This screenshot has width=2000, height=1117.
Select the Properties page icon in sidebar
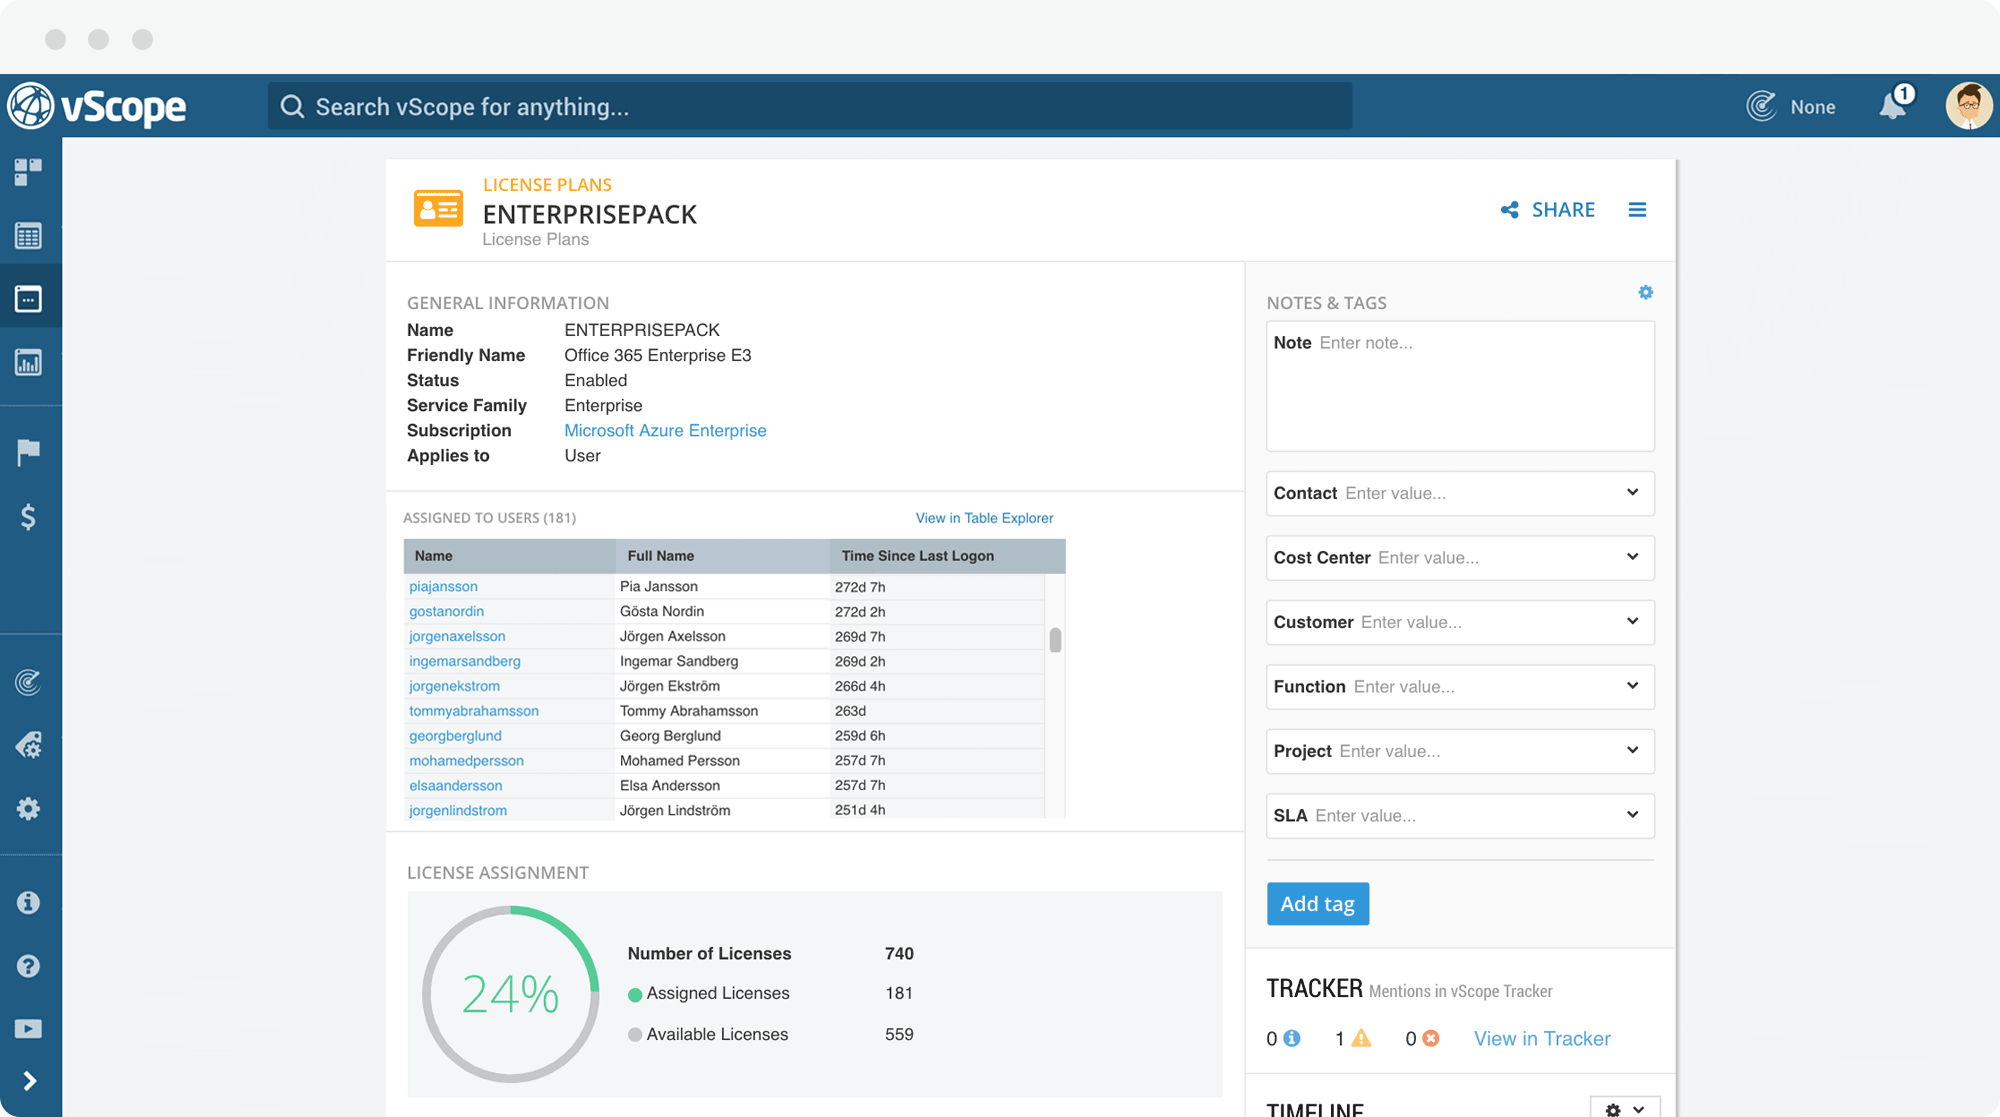[28, 298]
